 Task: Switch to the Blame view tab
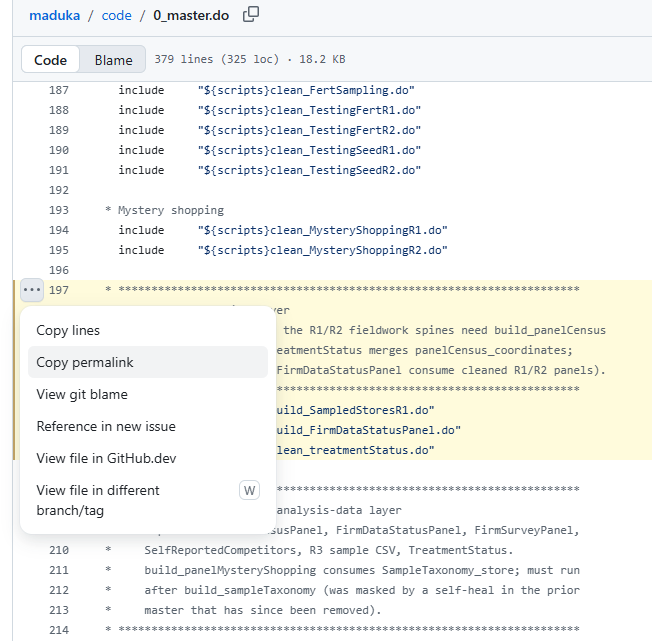point(113,60)
